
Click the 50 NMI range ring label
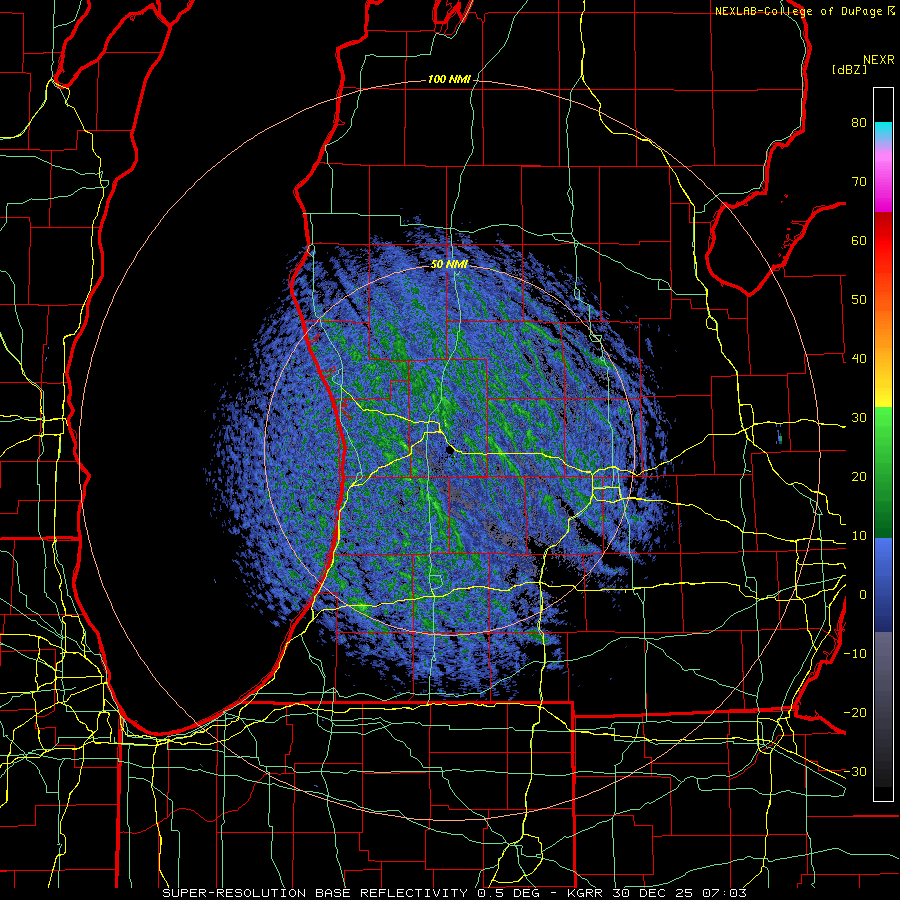pyautogui.click(x=449, y=265)
